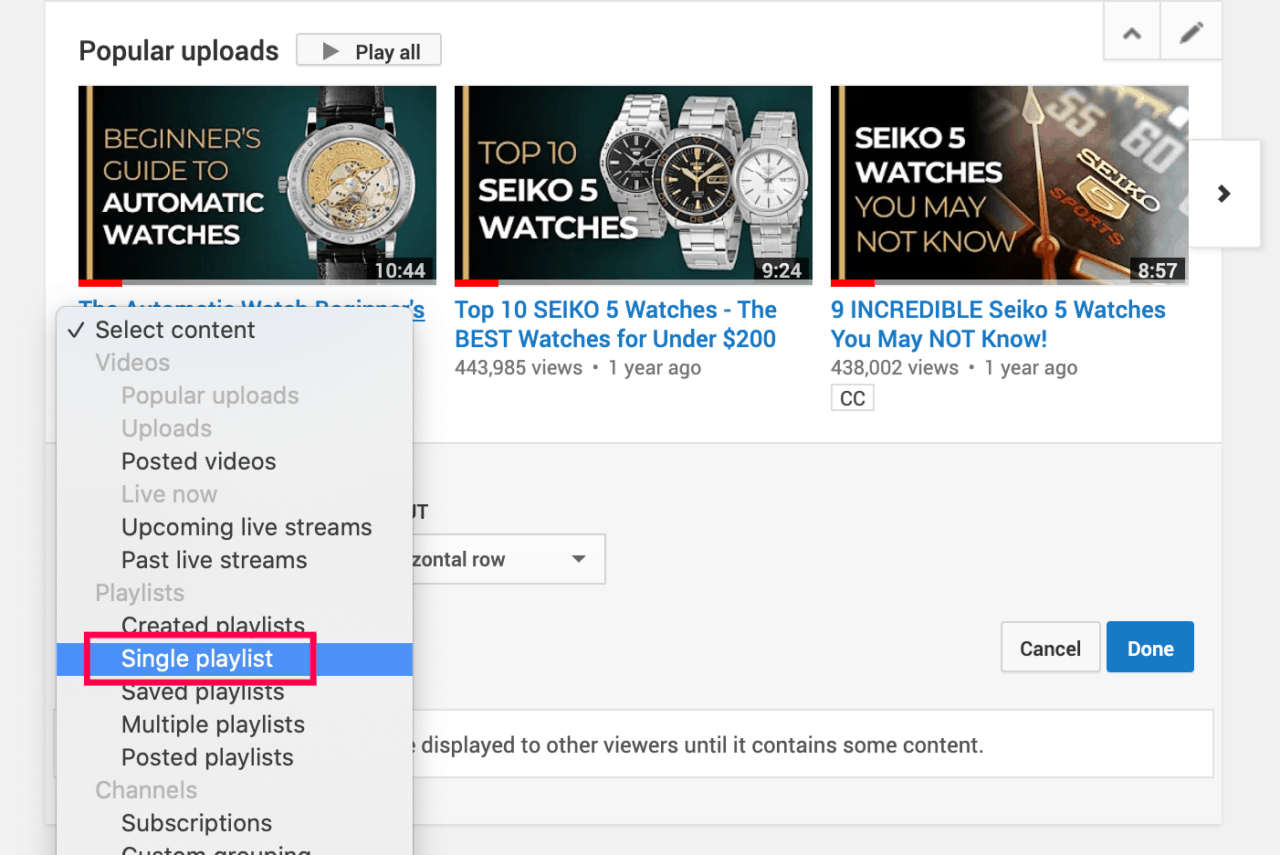The image size is (1280, 855).
Task: Expand the Horizontal row layout dropdown
Action: (x=508, y=559)
